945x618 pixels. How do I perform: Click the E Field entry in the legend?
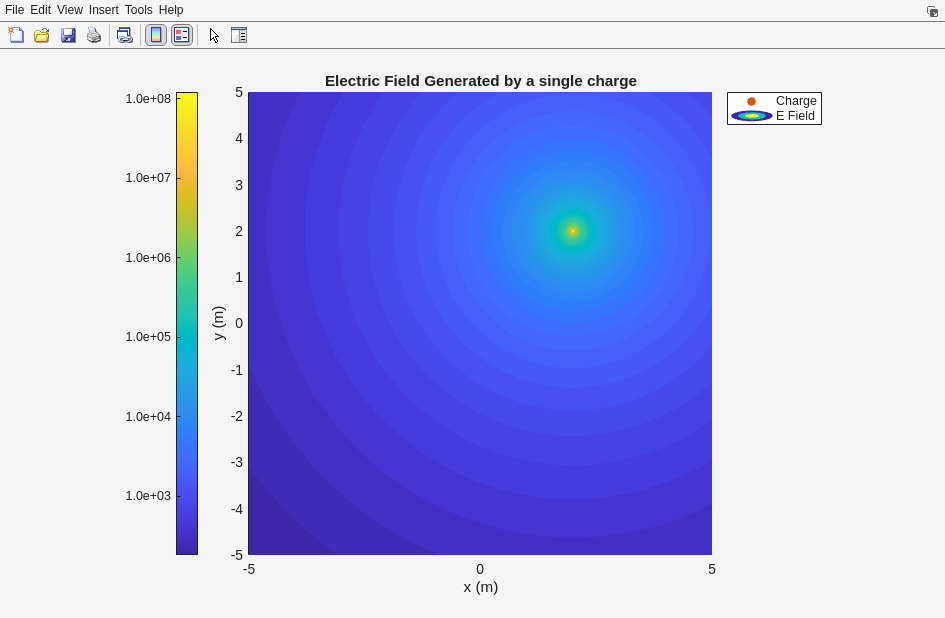click(795, 116)
